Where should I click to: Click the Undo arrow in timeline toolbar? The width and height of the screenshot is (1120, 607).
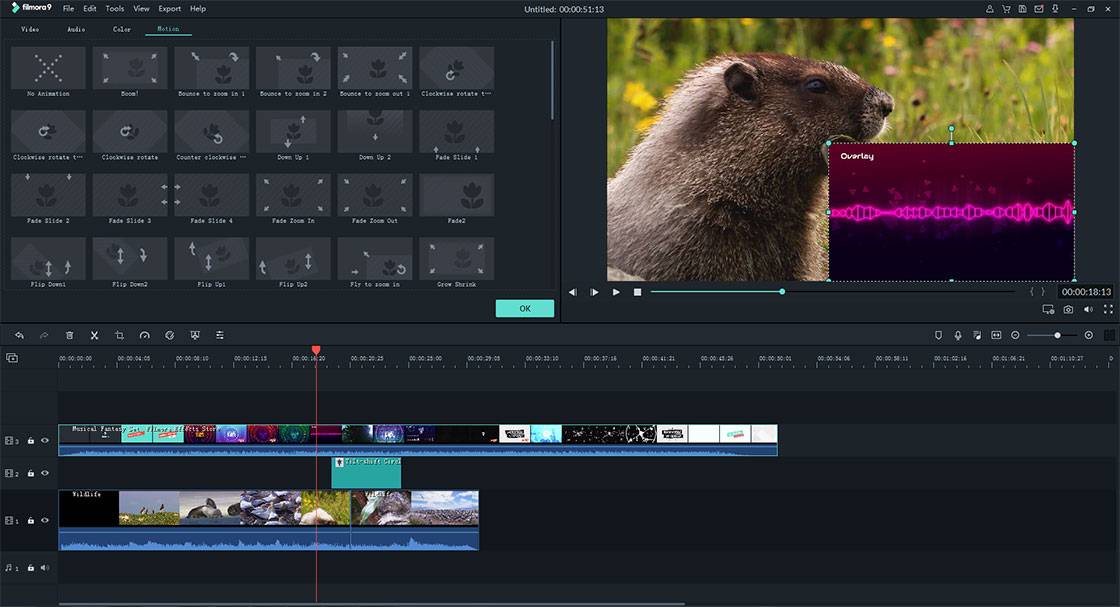click(x=19, y=335)
